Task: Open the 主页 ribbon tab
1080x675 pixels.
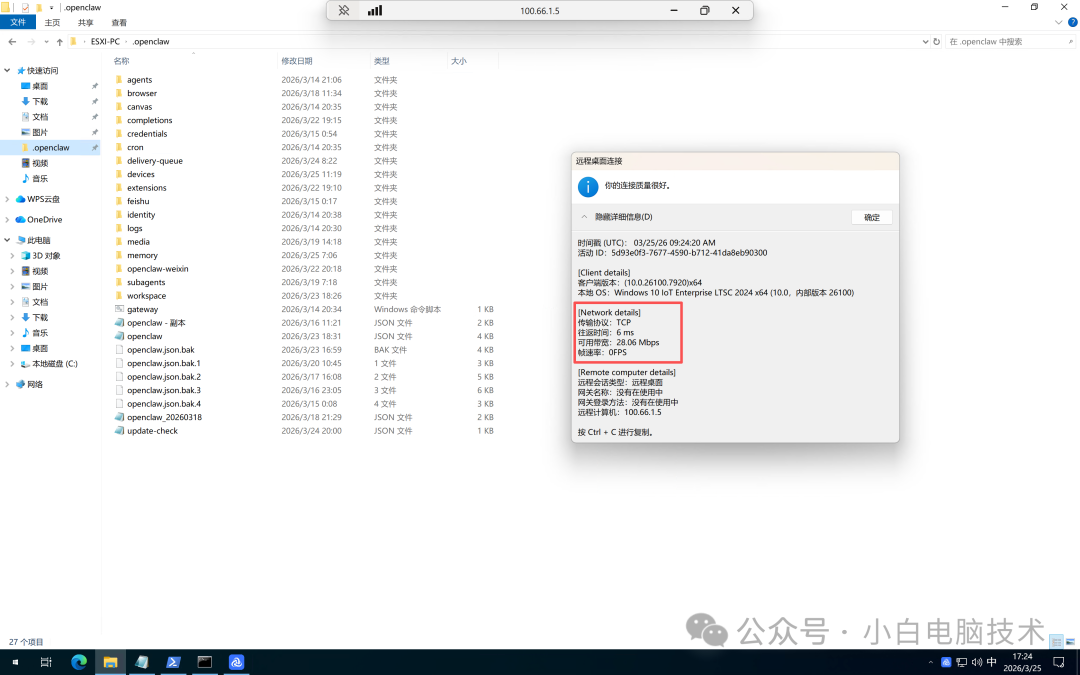Action: tap(52, 23)
